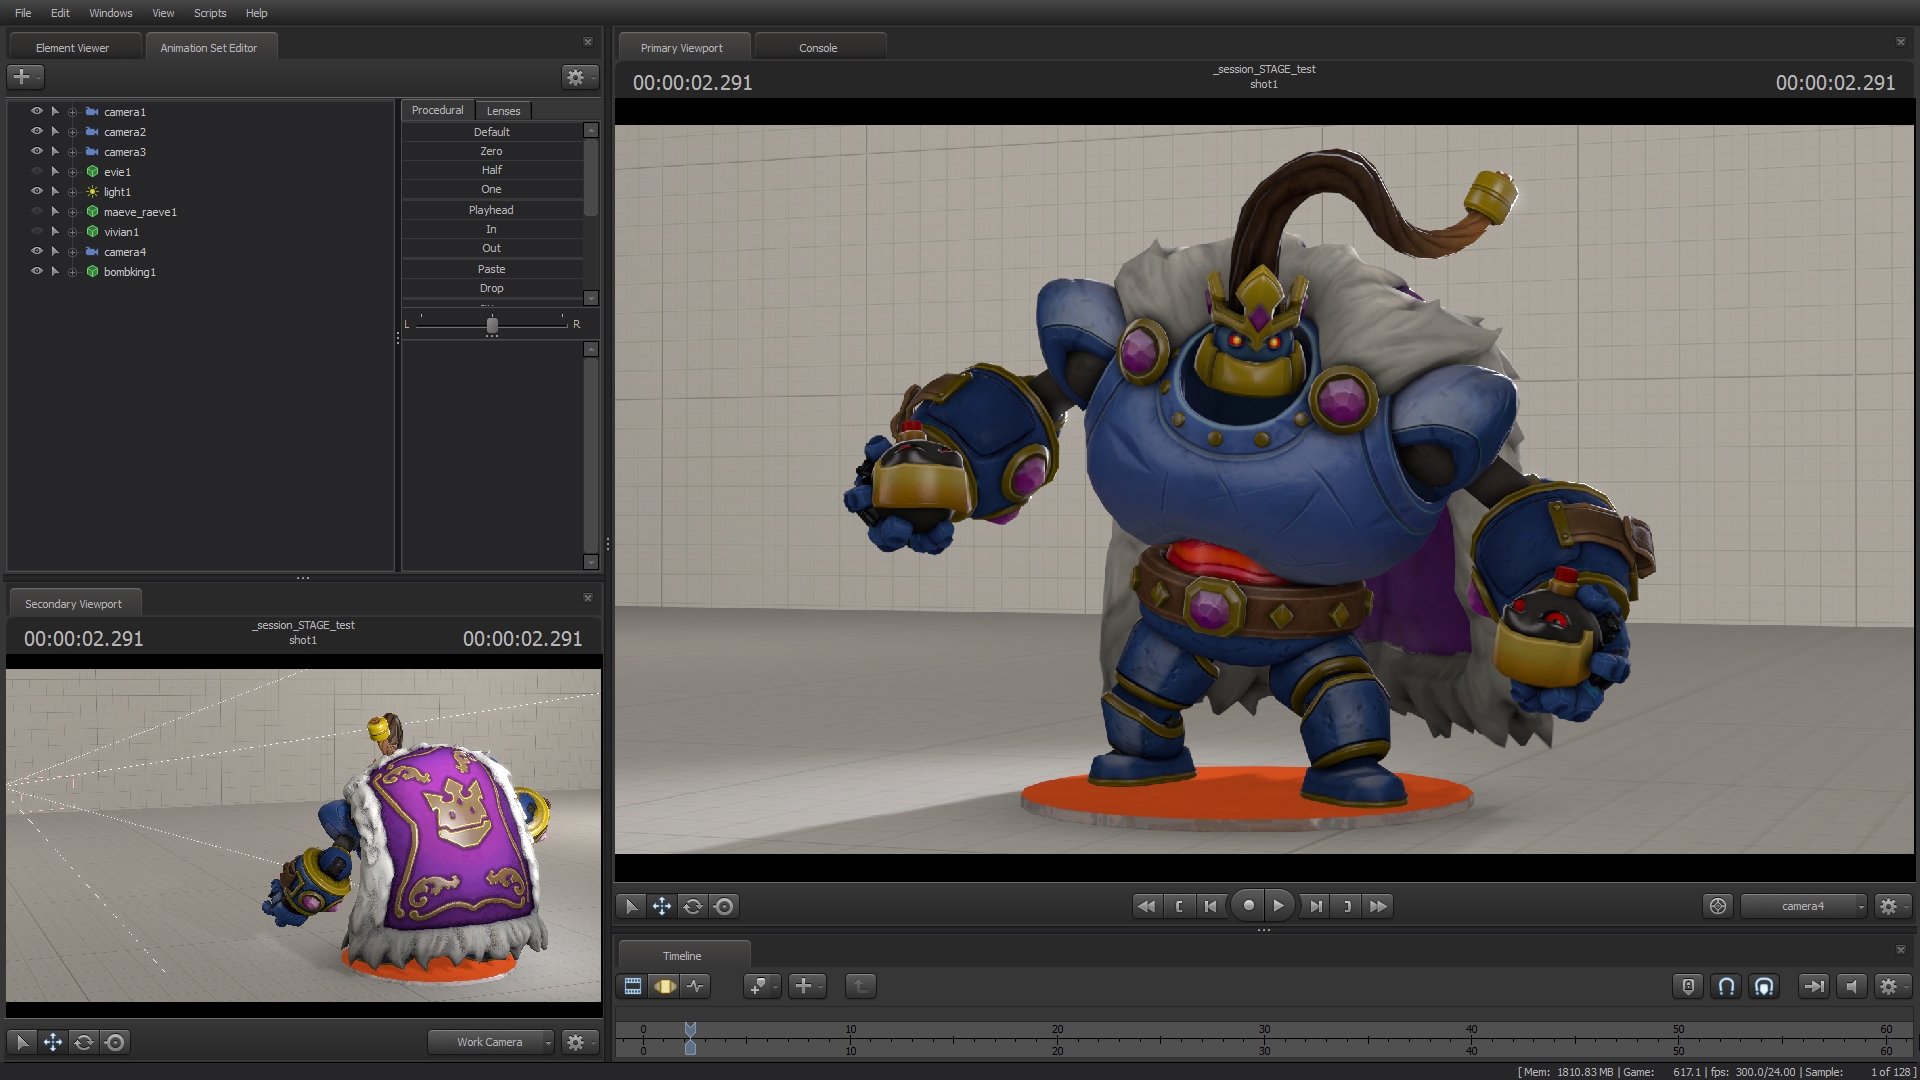Toggle visibility of evie1
Image resolution: width=1920 pixels, height=1080 pixels.
(x=36, y=171)
